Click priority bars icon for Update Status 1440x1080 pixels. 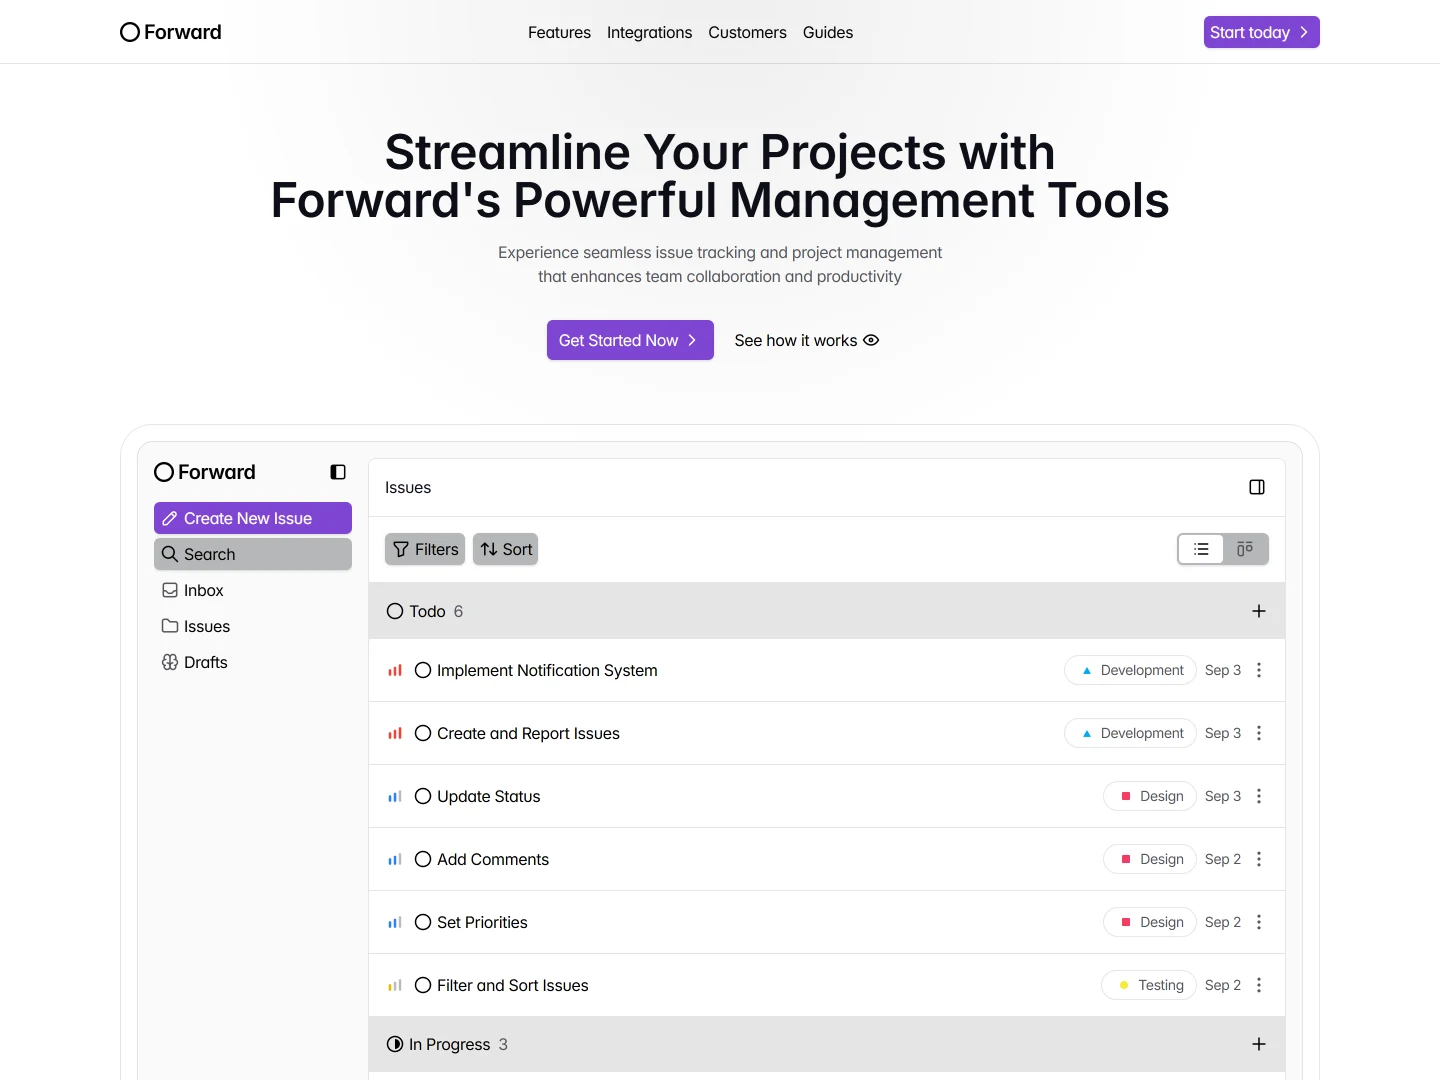395,797
